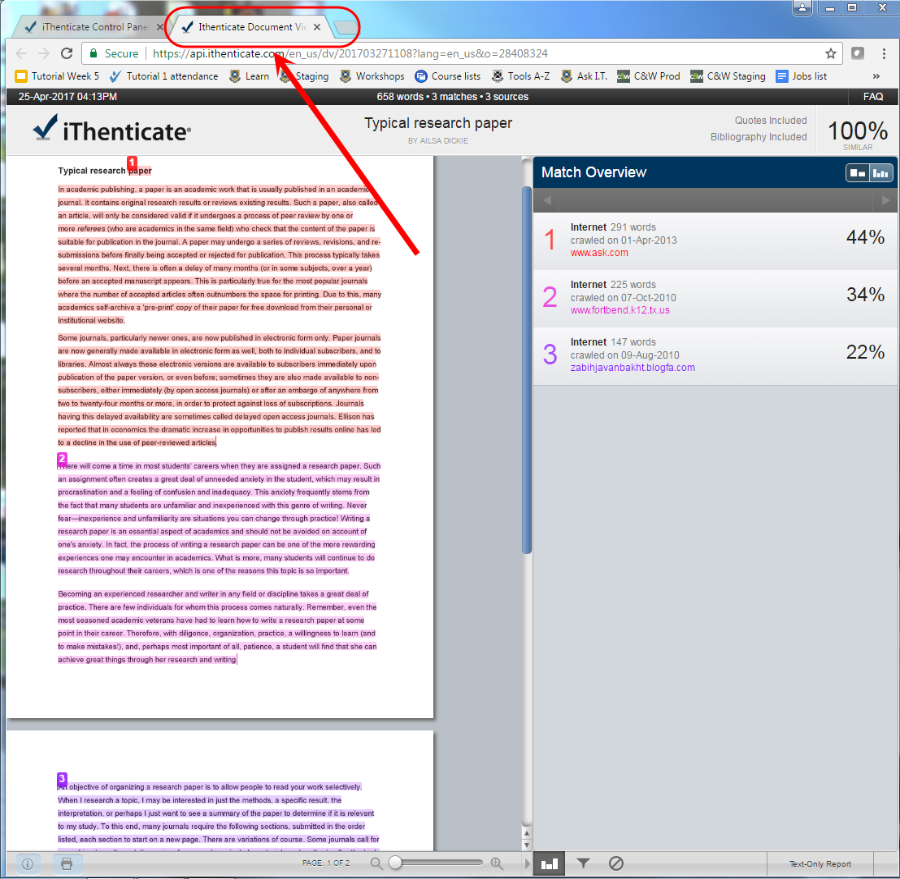Zoom in with the magnifier plus

tap(496, 863)
